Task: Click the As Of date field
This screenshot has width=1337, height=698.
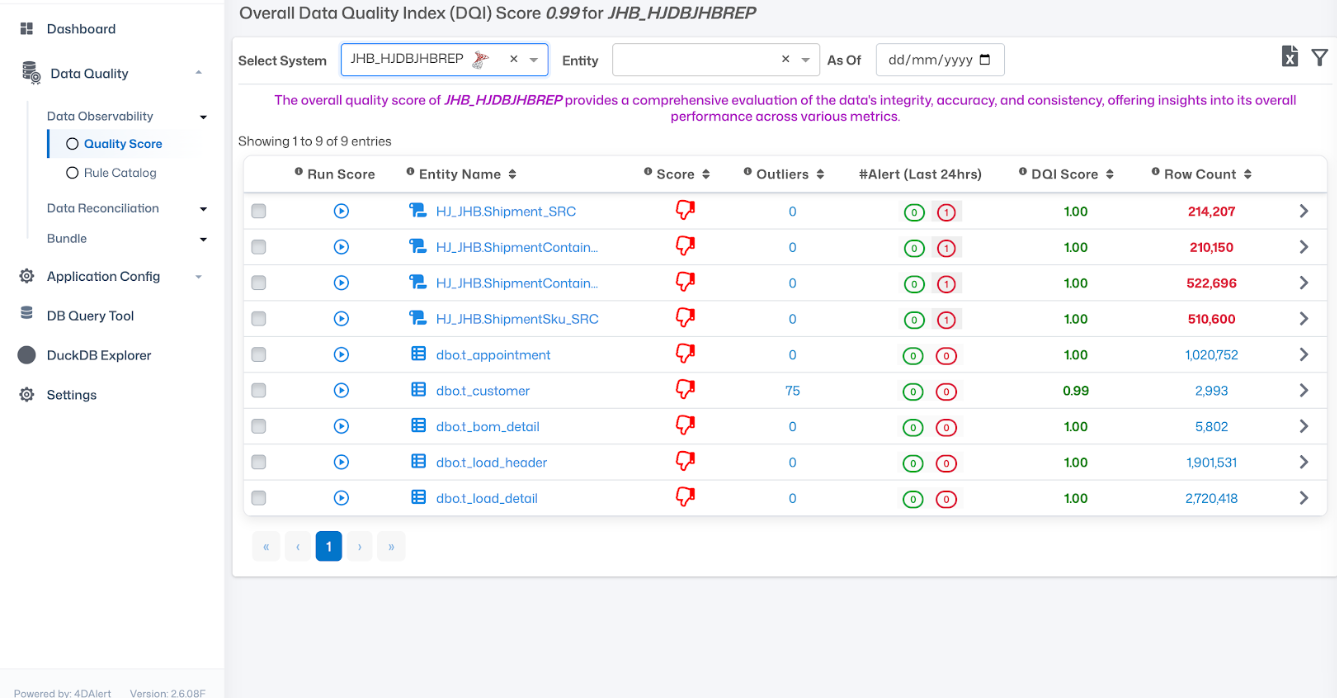Action: click(x=940, y=60)
